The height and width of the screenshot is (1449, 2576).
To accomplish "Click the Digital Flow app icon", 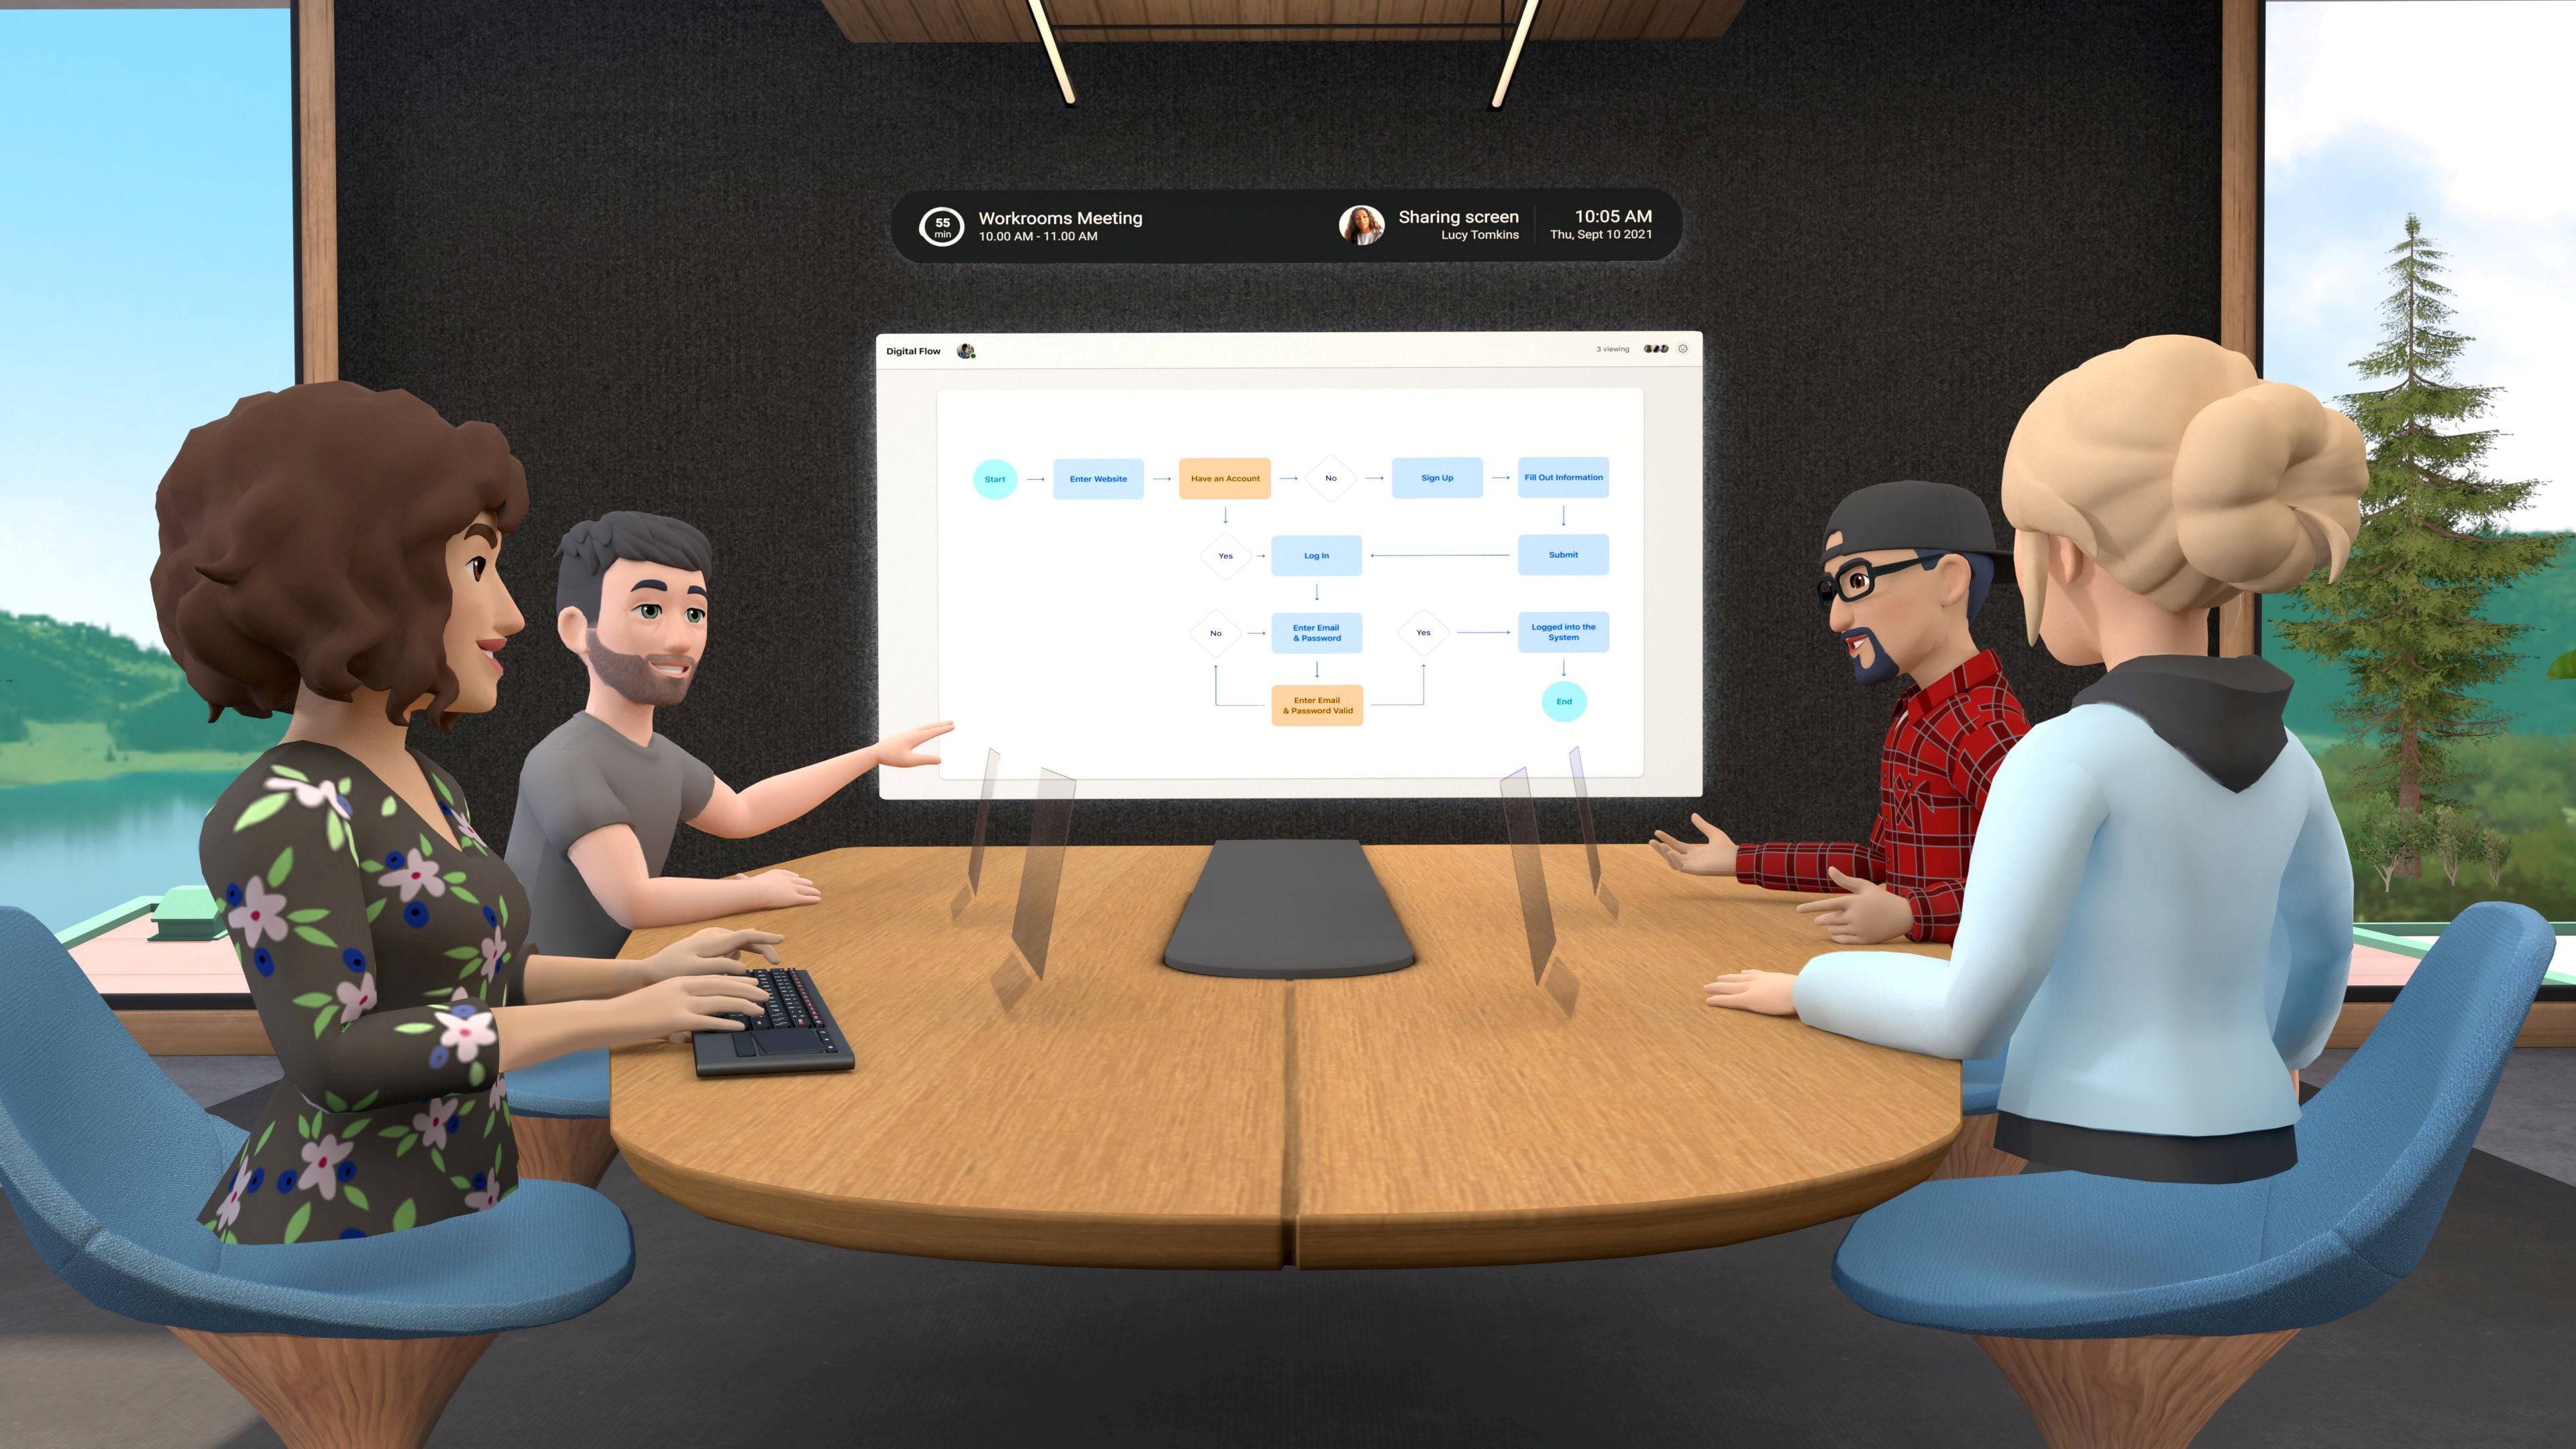I will 969,350.
